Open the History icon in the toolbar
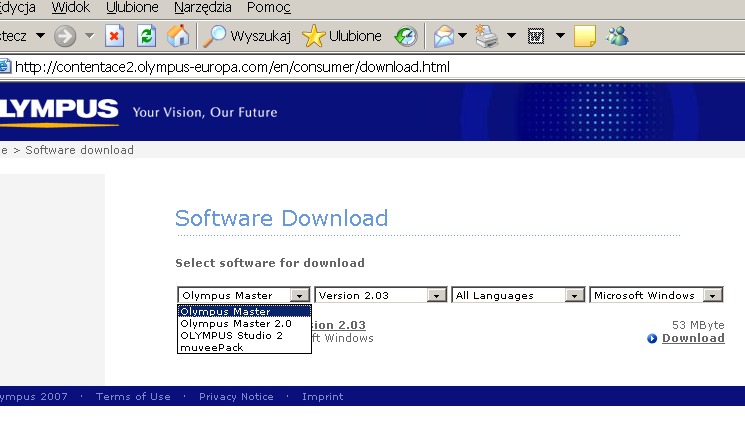This screenshot has width=745, height=426. pos(406,37)
